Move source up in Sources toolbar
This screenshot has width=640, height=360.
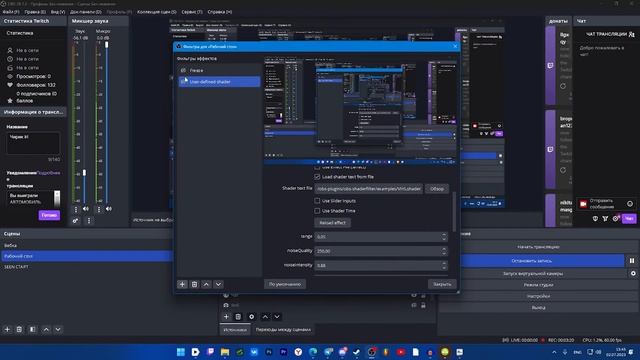pyautogui.click(x=265, y=316)
